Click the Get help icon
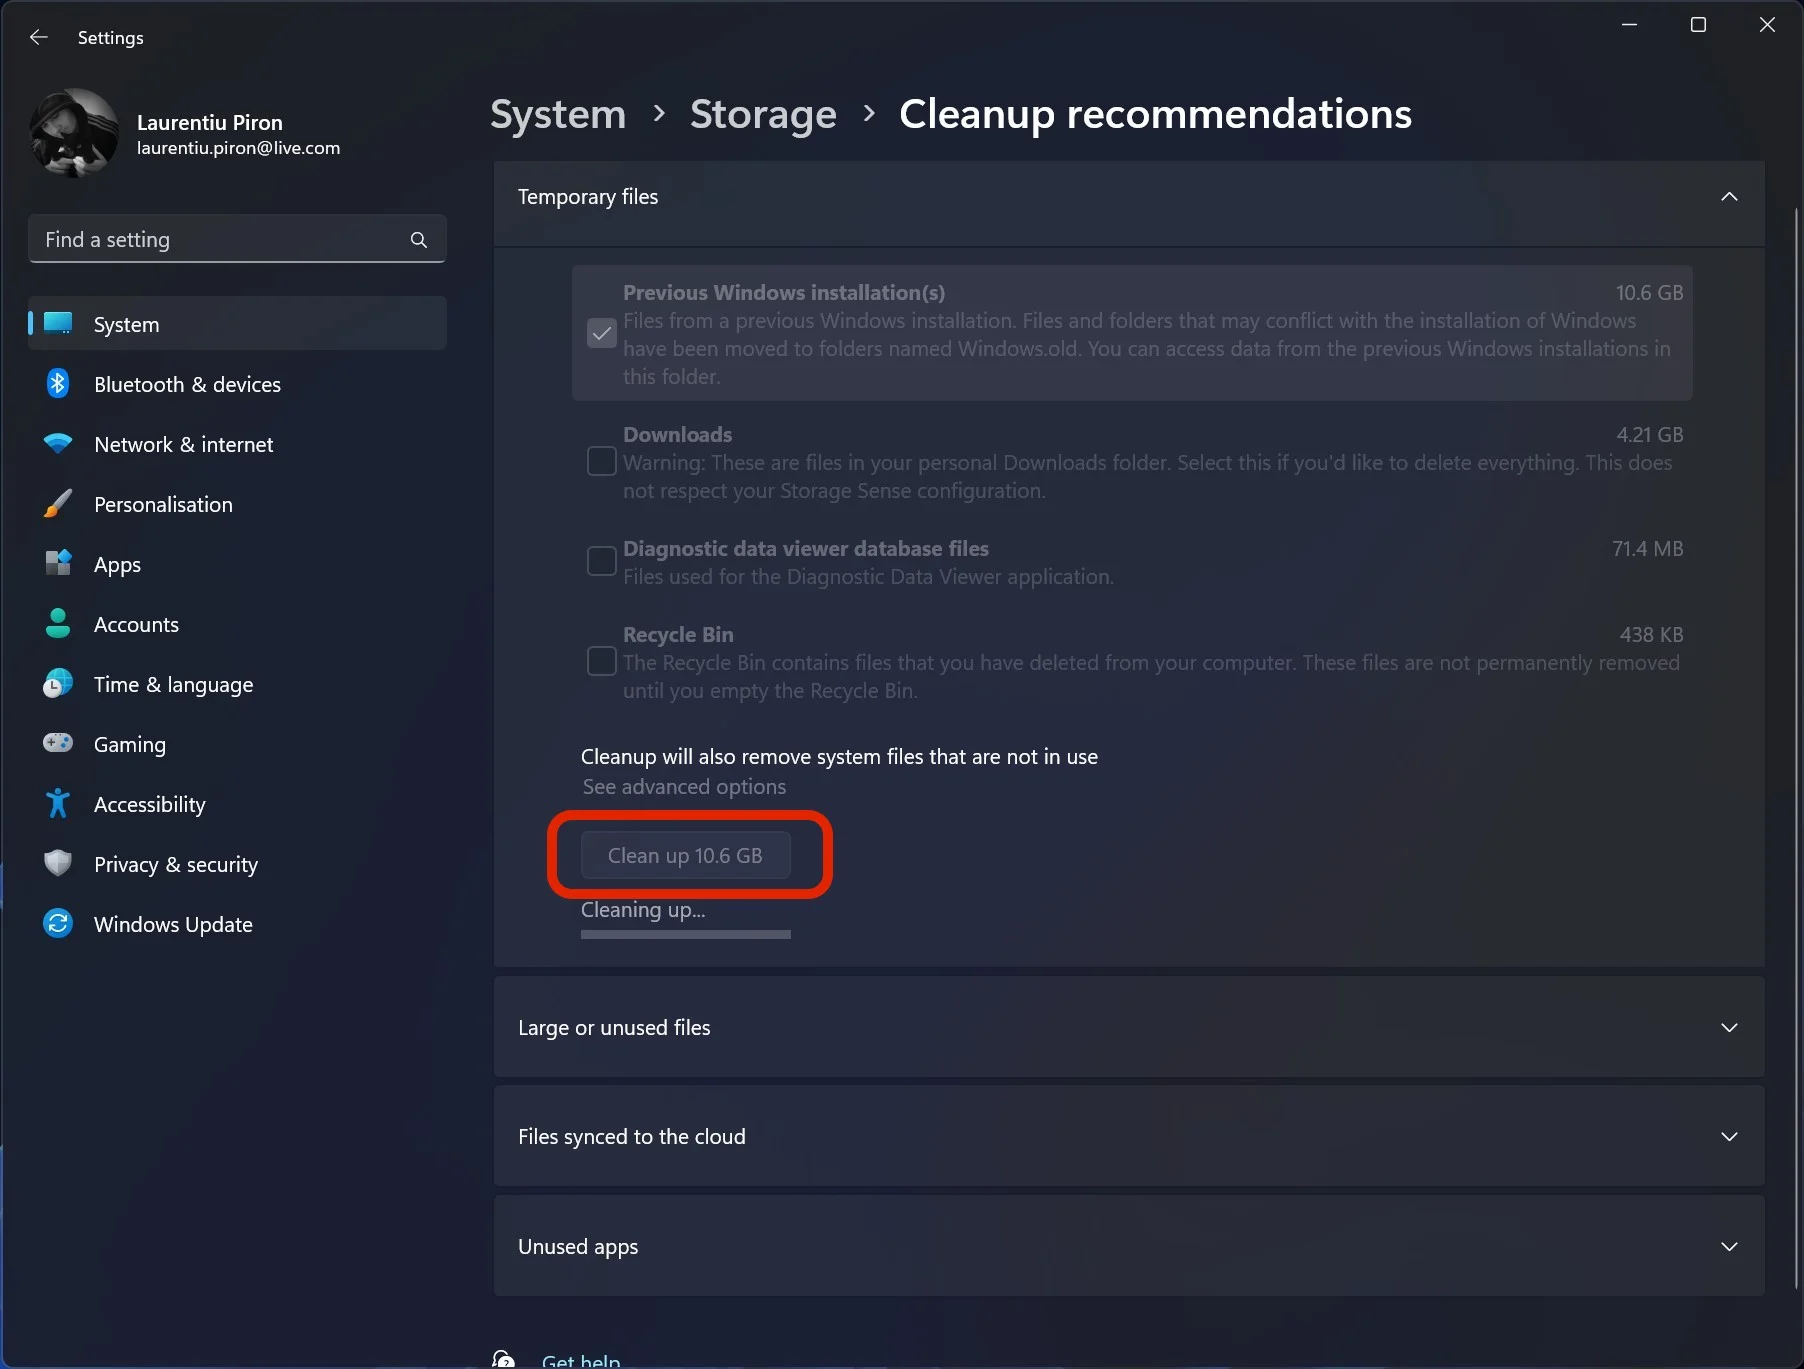This screenshot has height=1369, width=1804. coord(504,1359)
